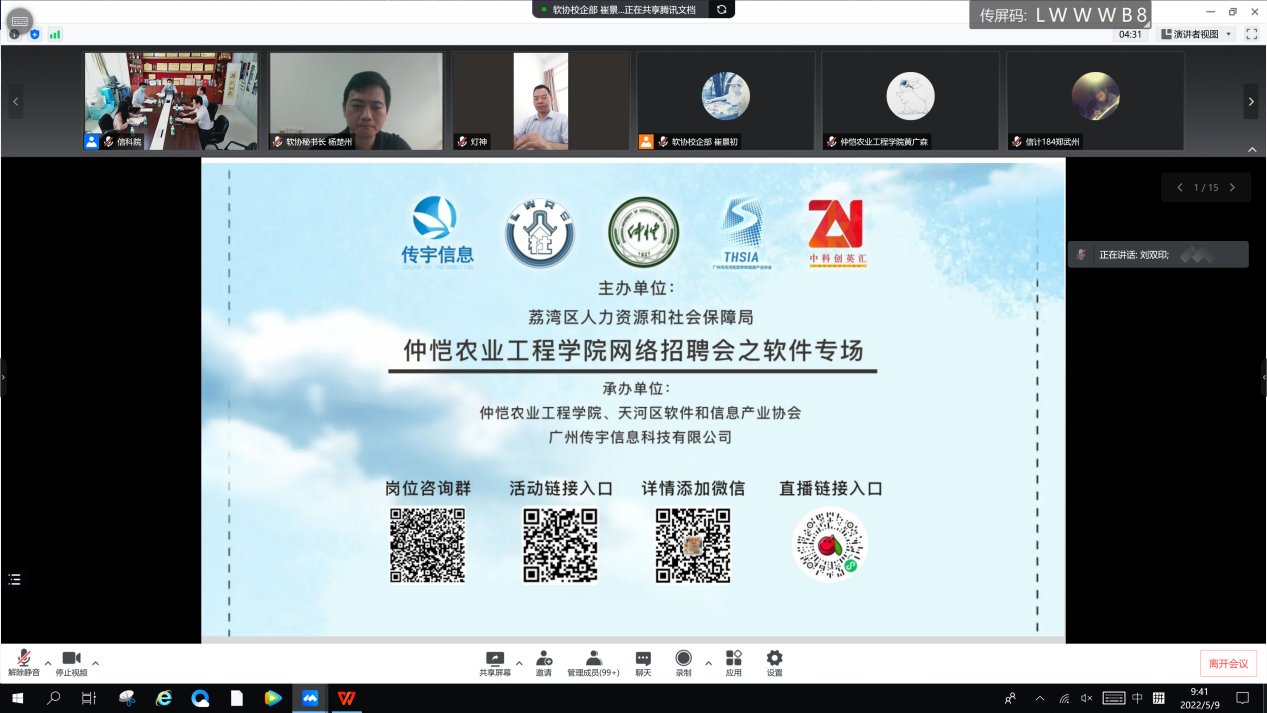Click the refresh icon beside sharing notice
1267x713 pixels.
coord(721,9)
